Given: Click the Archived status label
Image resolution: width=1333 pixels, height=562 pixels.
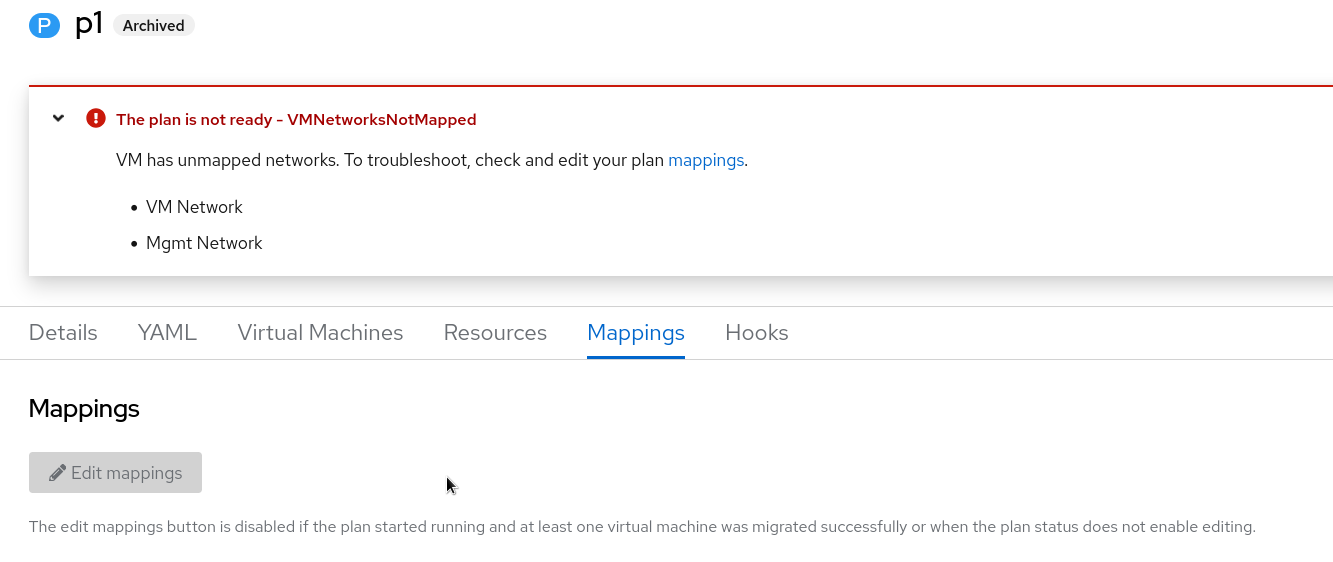Looking at the screenshot, I should pos(153,26).
